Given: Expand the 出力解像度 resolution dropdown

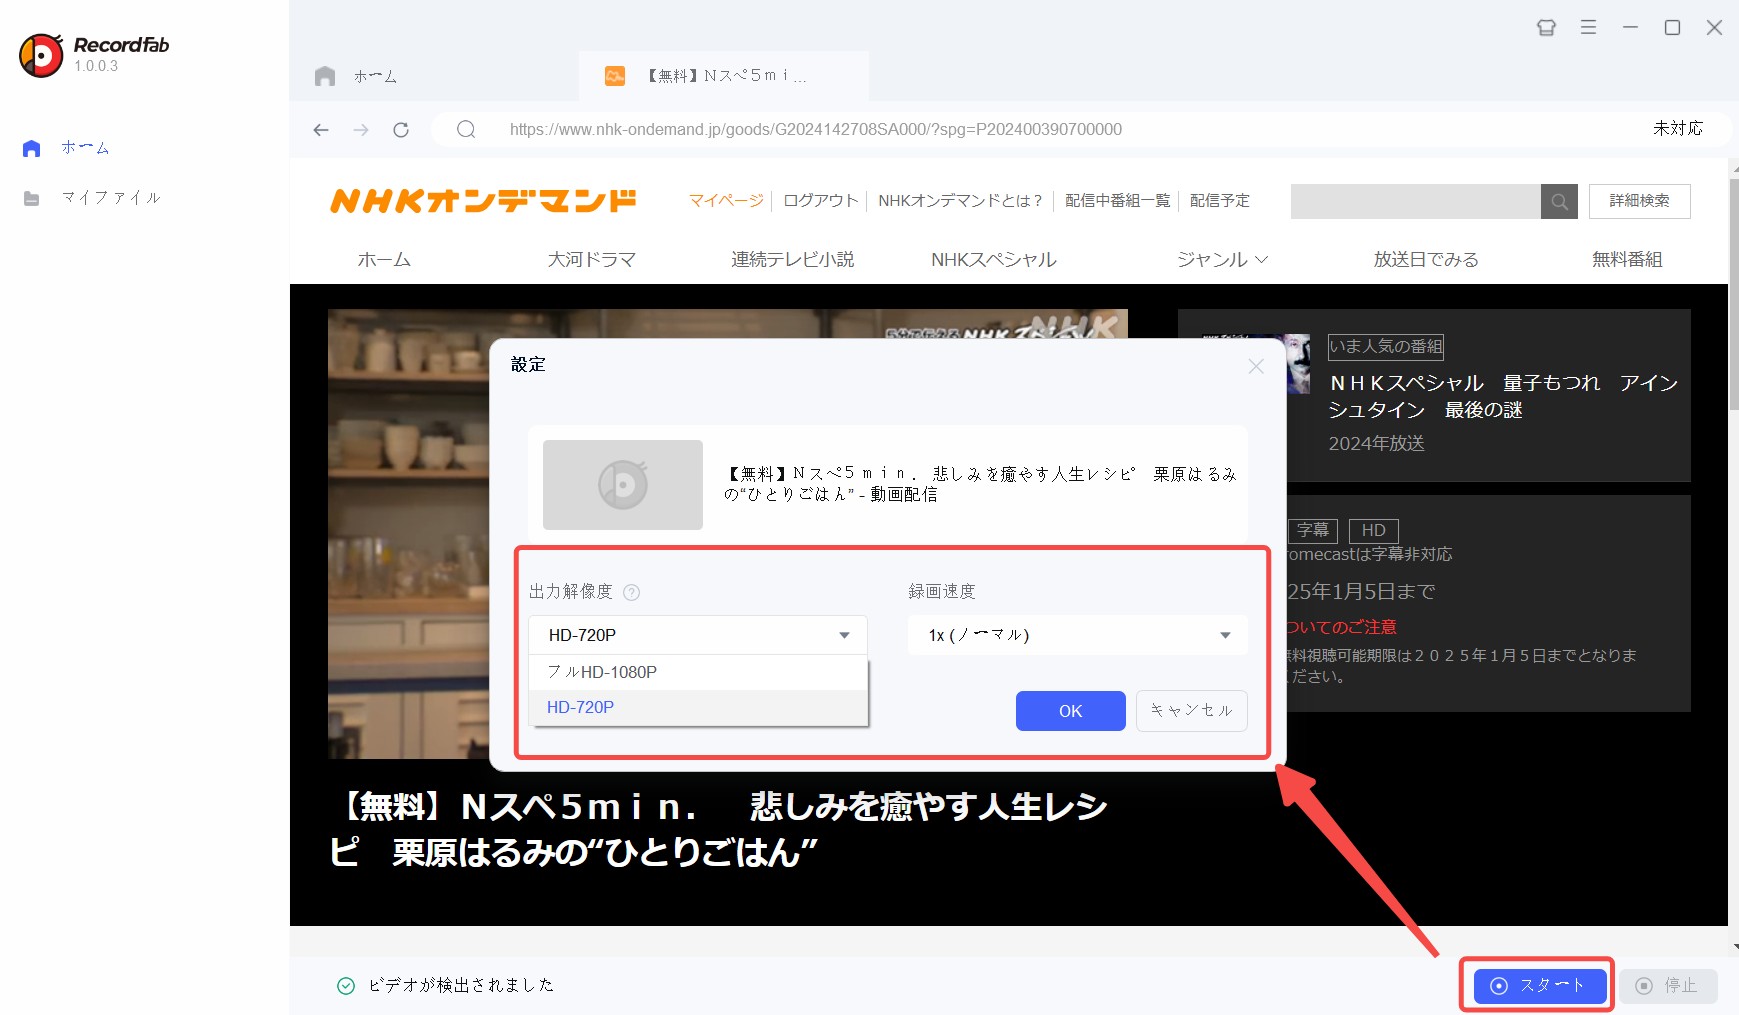Looking at the screenshot, I should pos(697,635).
